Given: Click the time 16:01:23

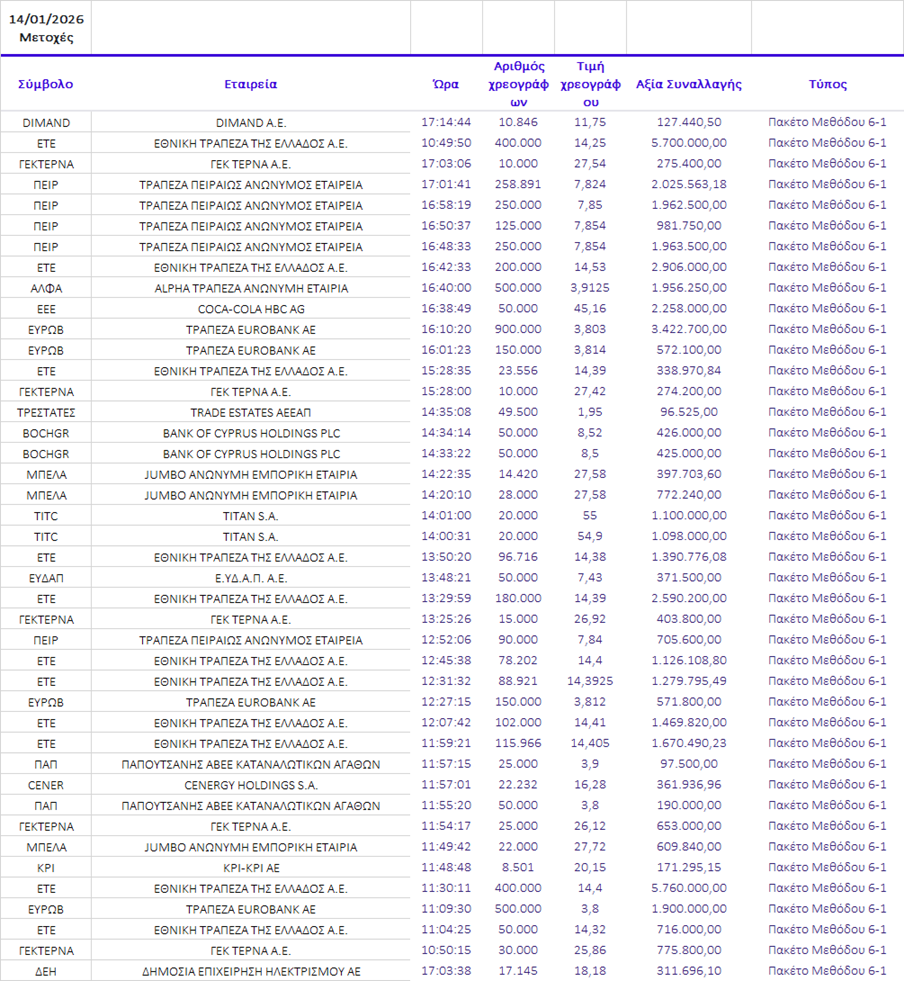Looking at the screenshot, I should coord(446,349).
